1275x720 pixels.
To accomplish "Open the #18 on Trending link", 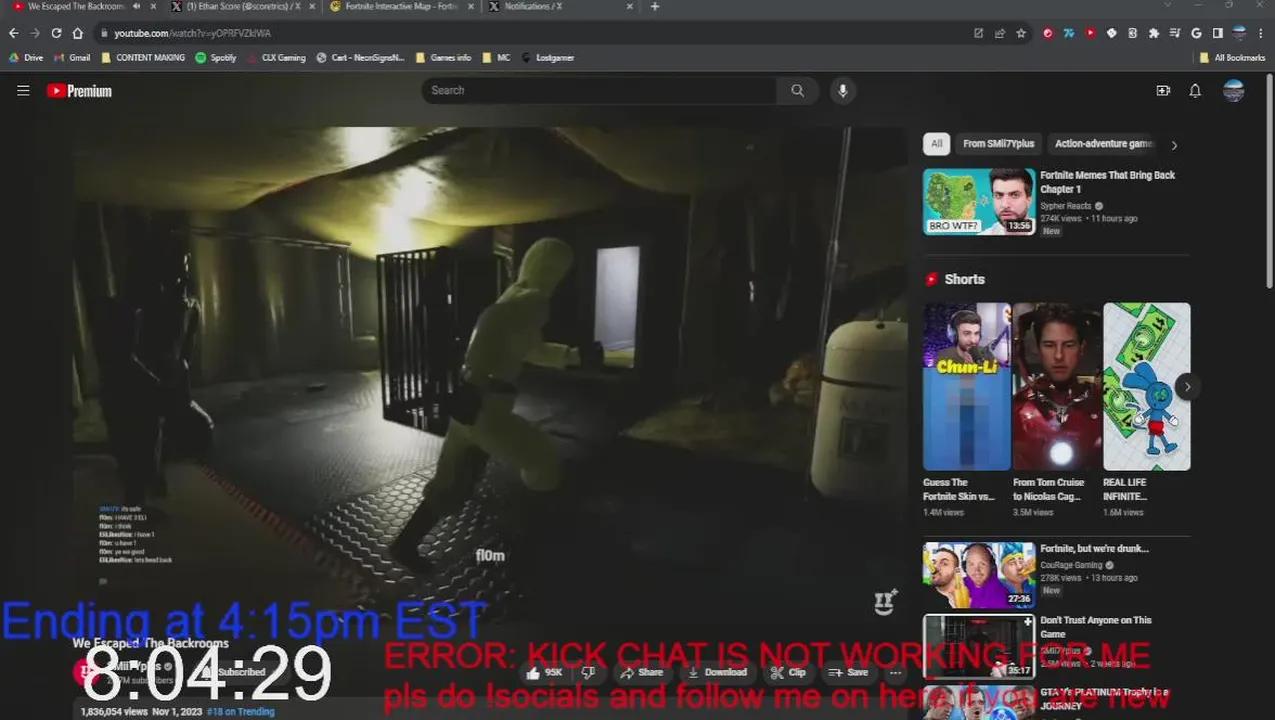I will click(x=240, y=712).
